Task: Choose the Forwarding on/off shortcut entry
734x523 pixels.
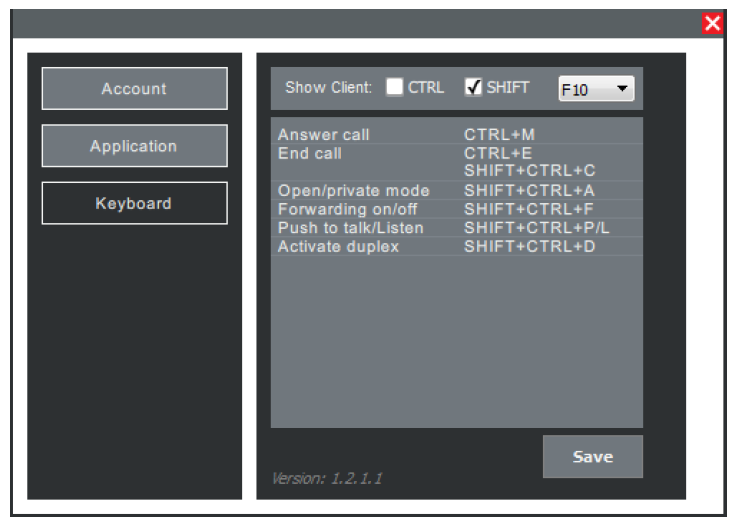Action: 347,210
